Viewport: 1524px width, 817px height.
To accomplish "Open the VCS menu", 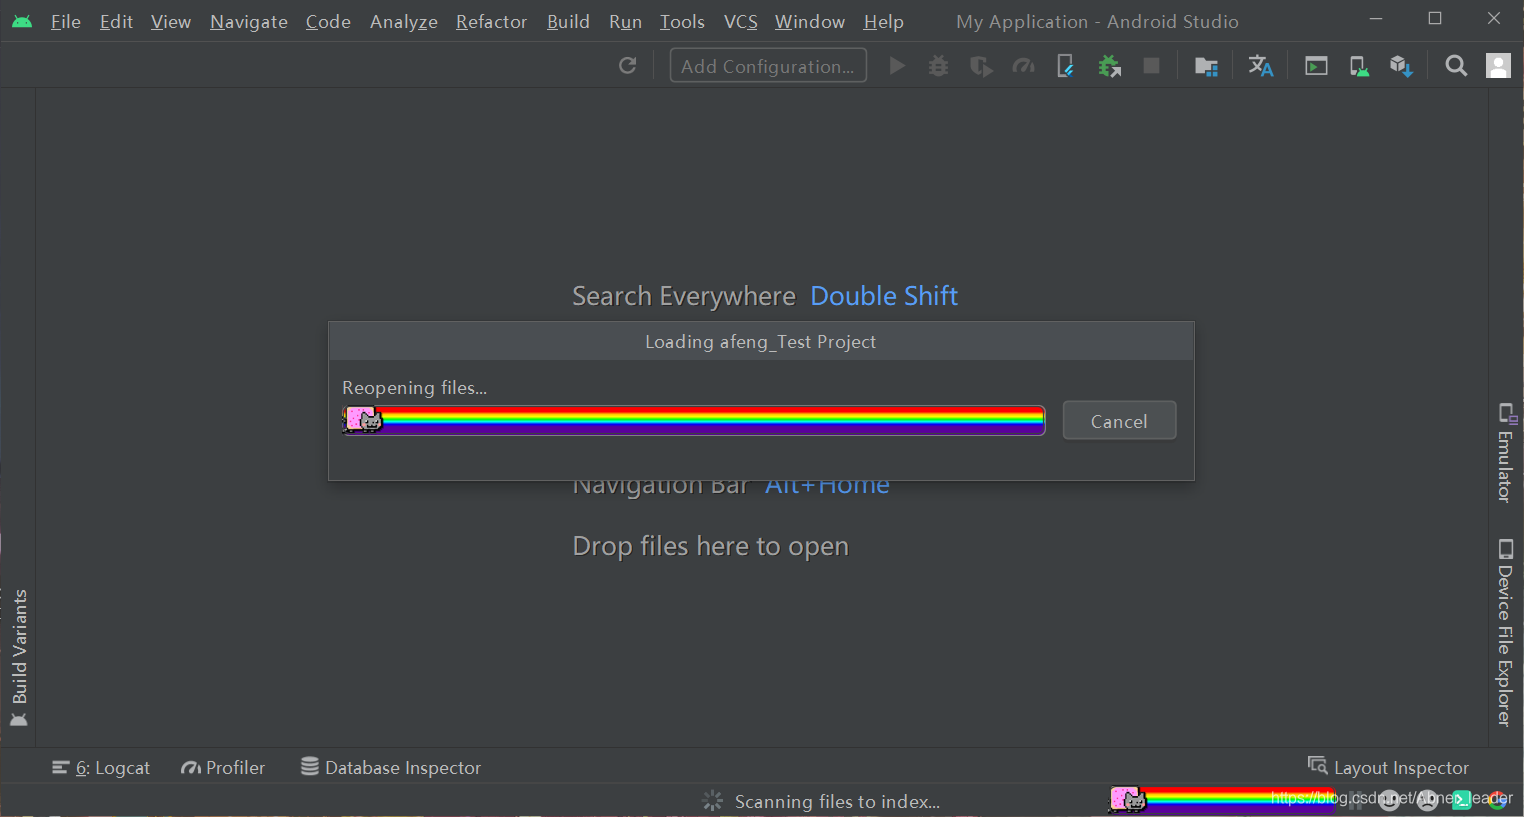I will [x=741, y=21].
